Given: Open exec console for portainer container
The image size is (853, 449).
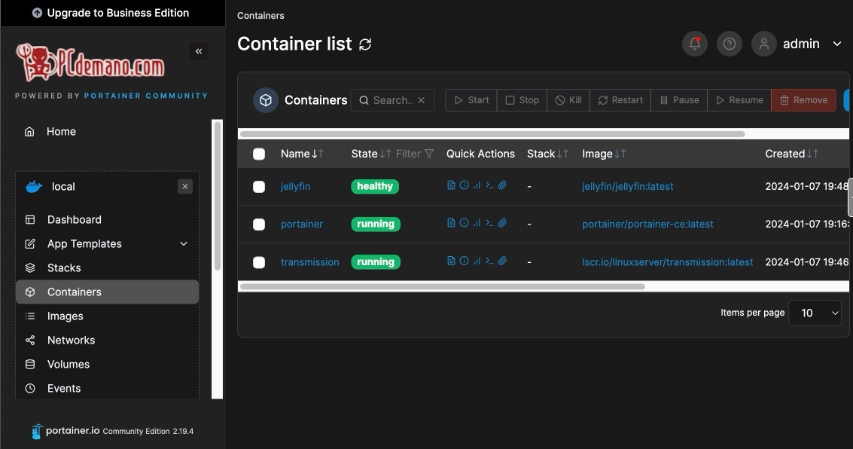Looking at the screenshot, I should [x=489, y=223].
